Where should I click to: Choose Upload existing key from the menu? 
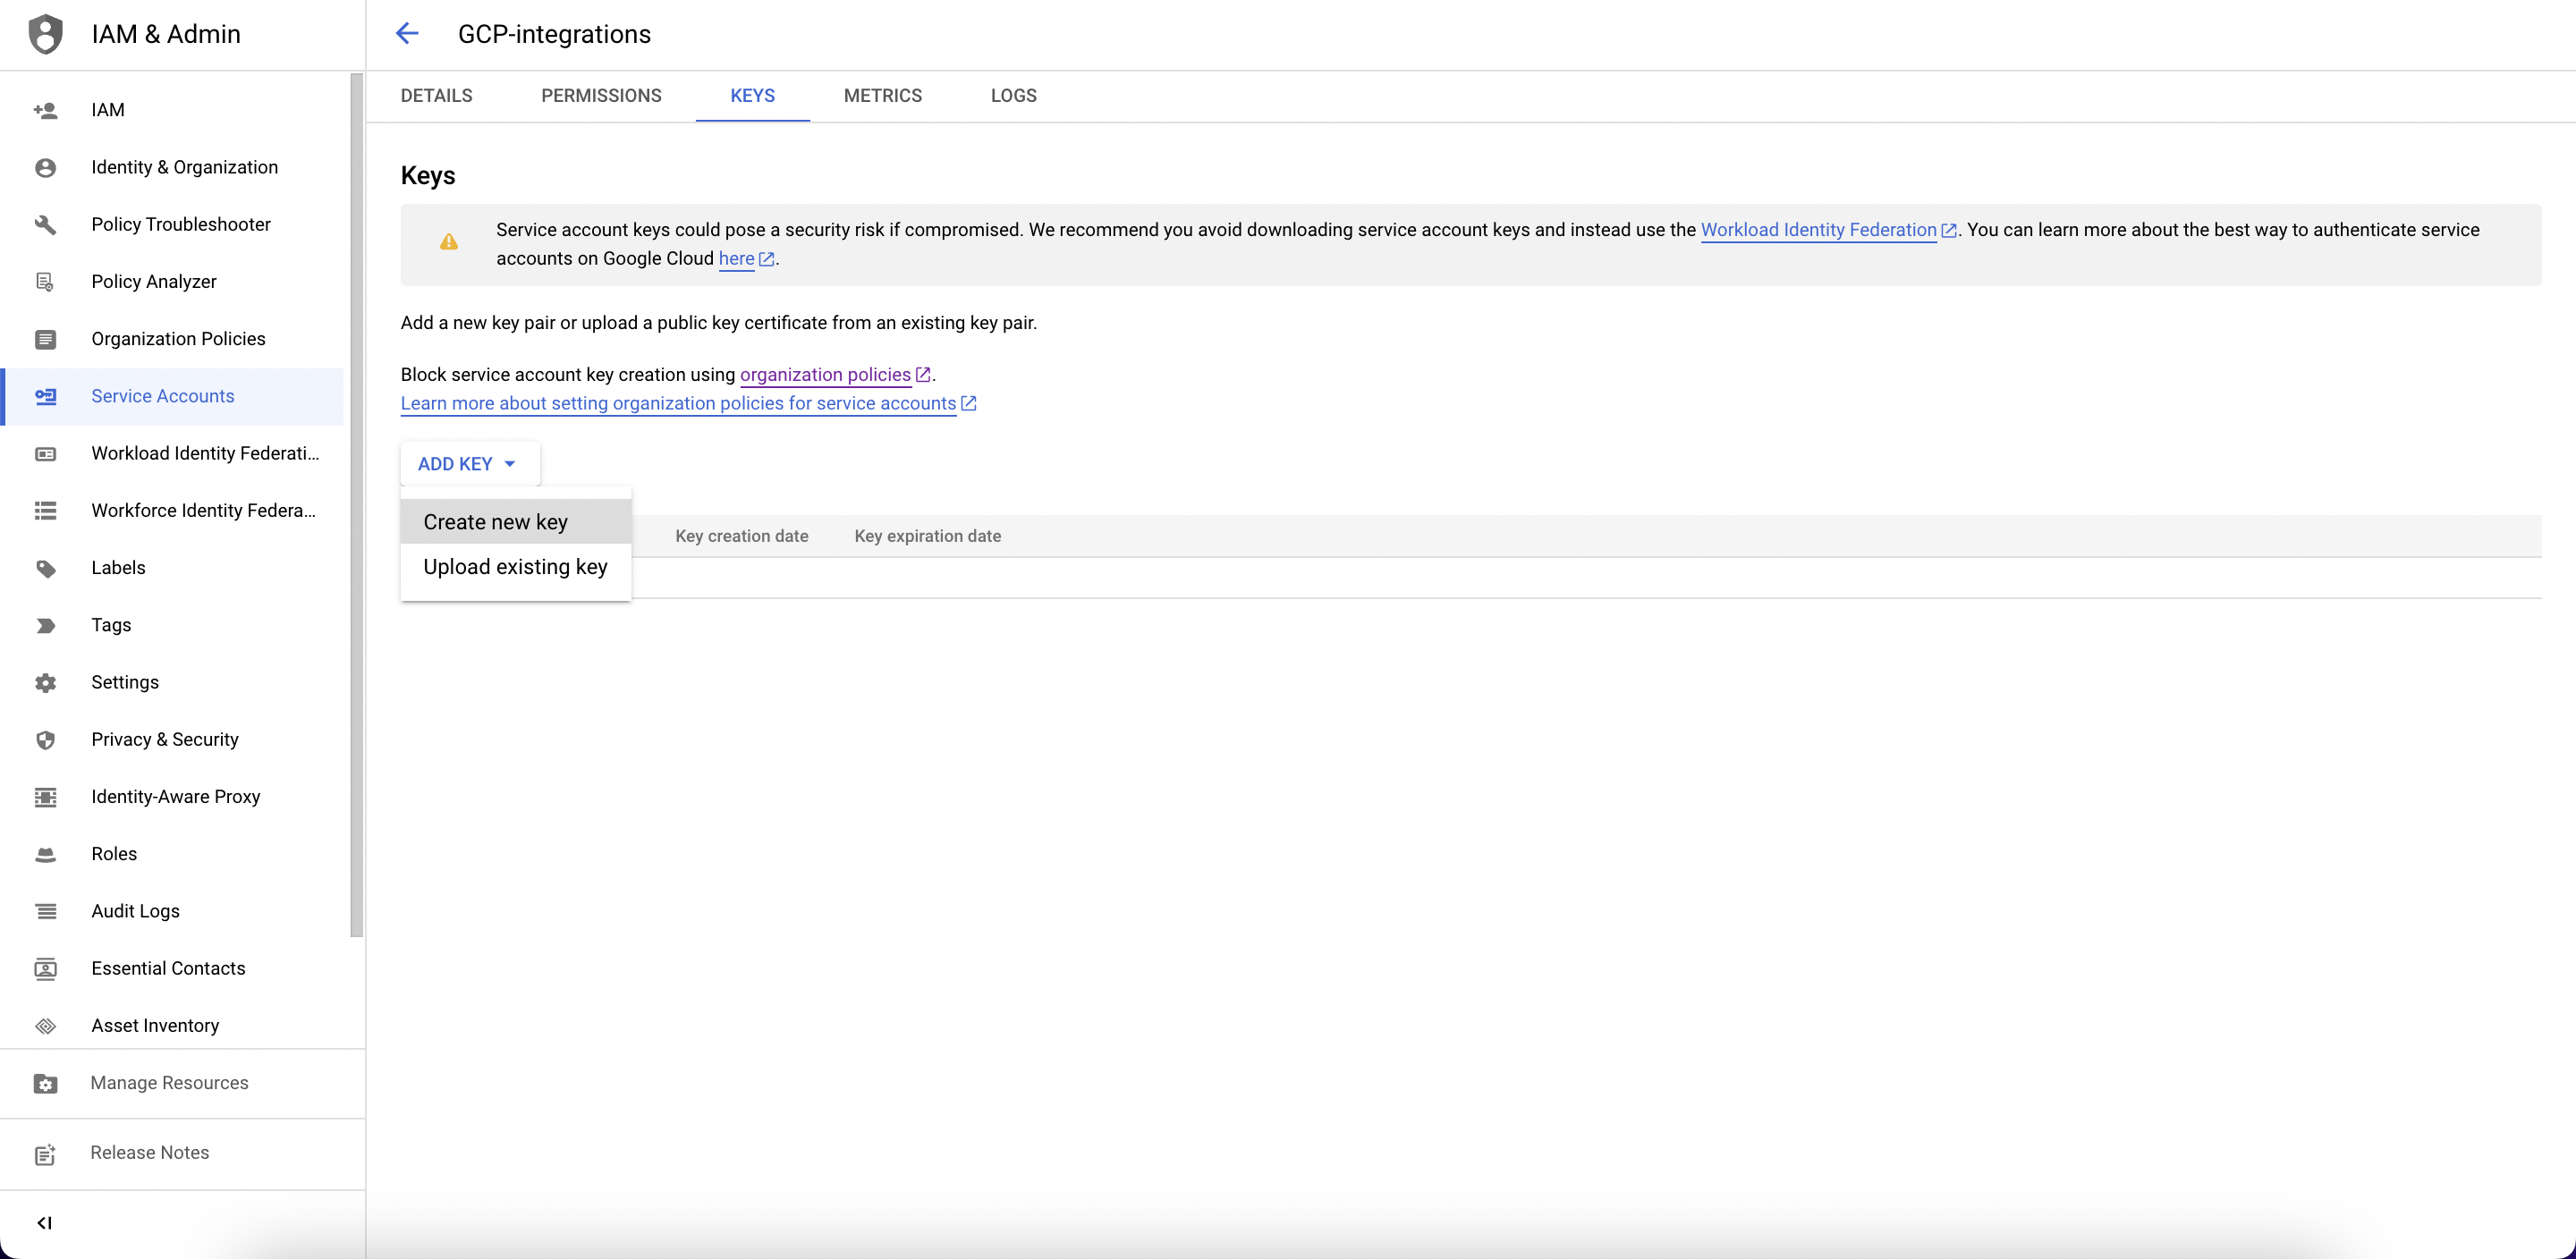pos(516,567)
